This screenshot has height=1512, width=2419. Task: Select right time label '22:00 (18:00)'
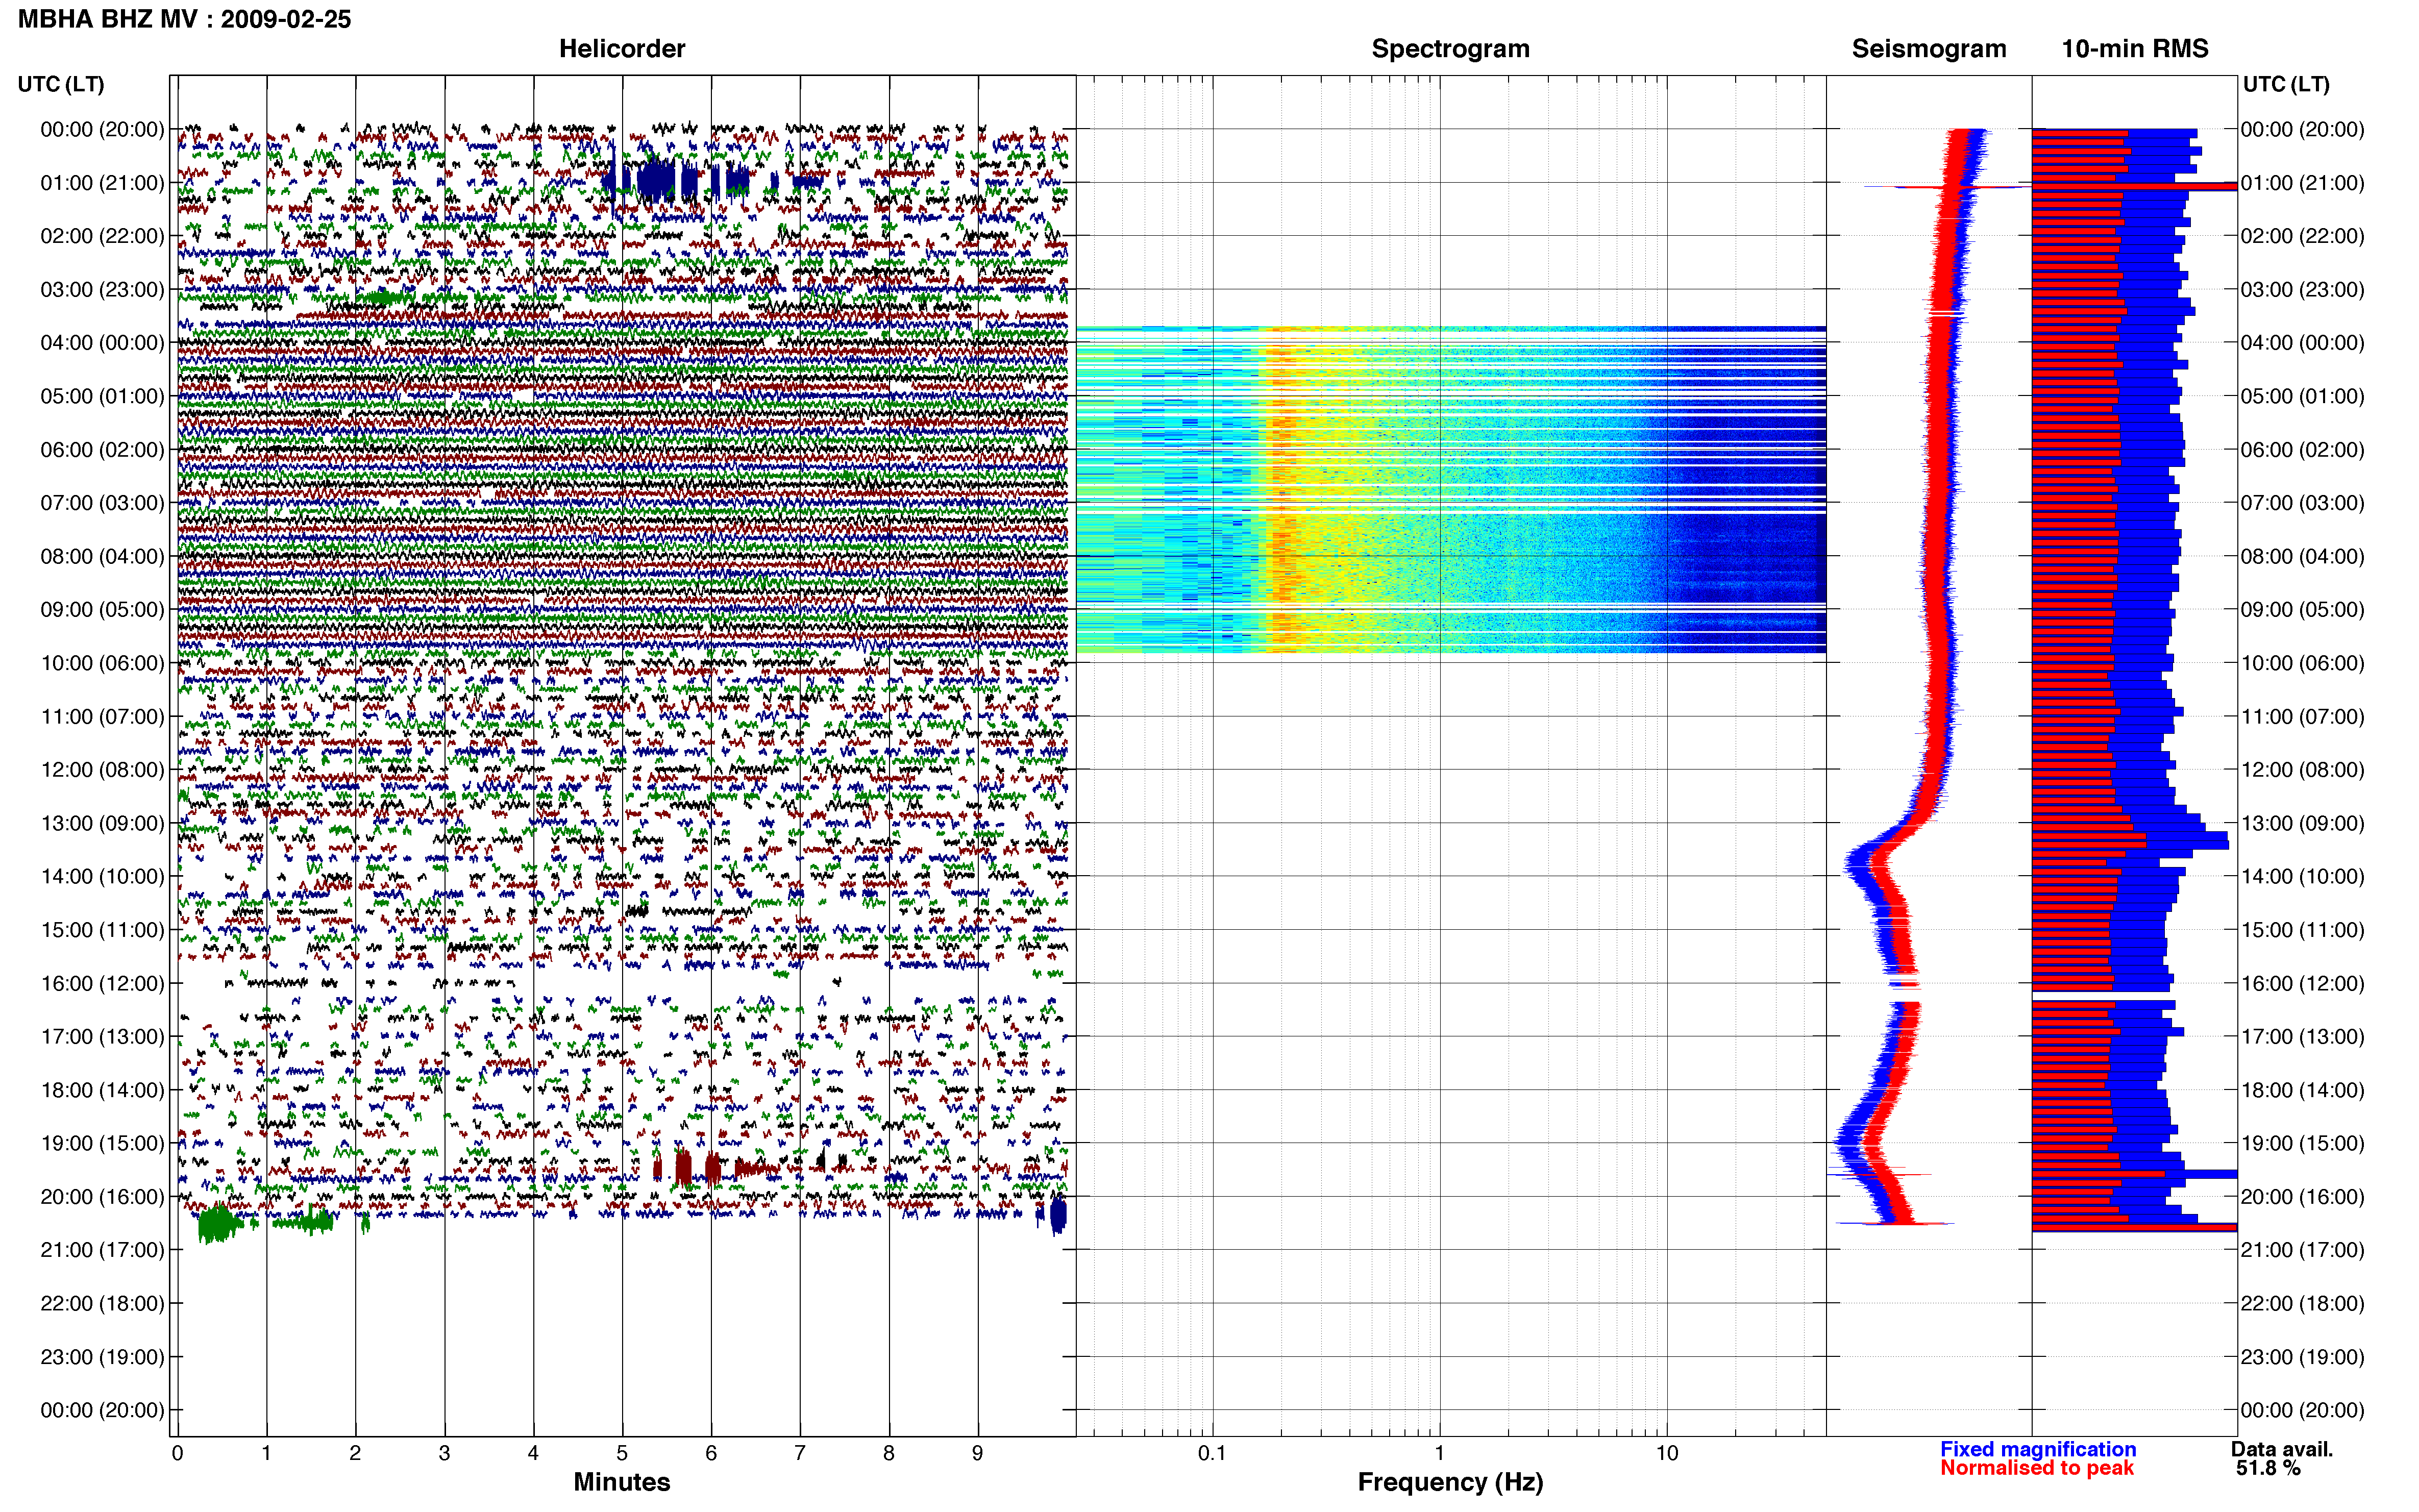(x=2303, y=1303)
